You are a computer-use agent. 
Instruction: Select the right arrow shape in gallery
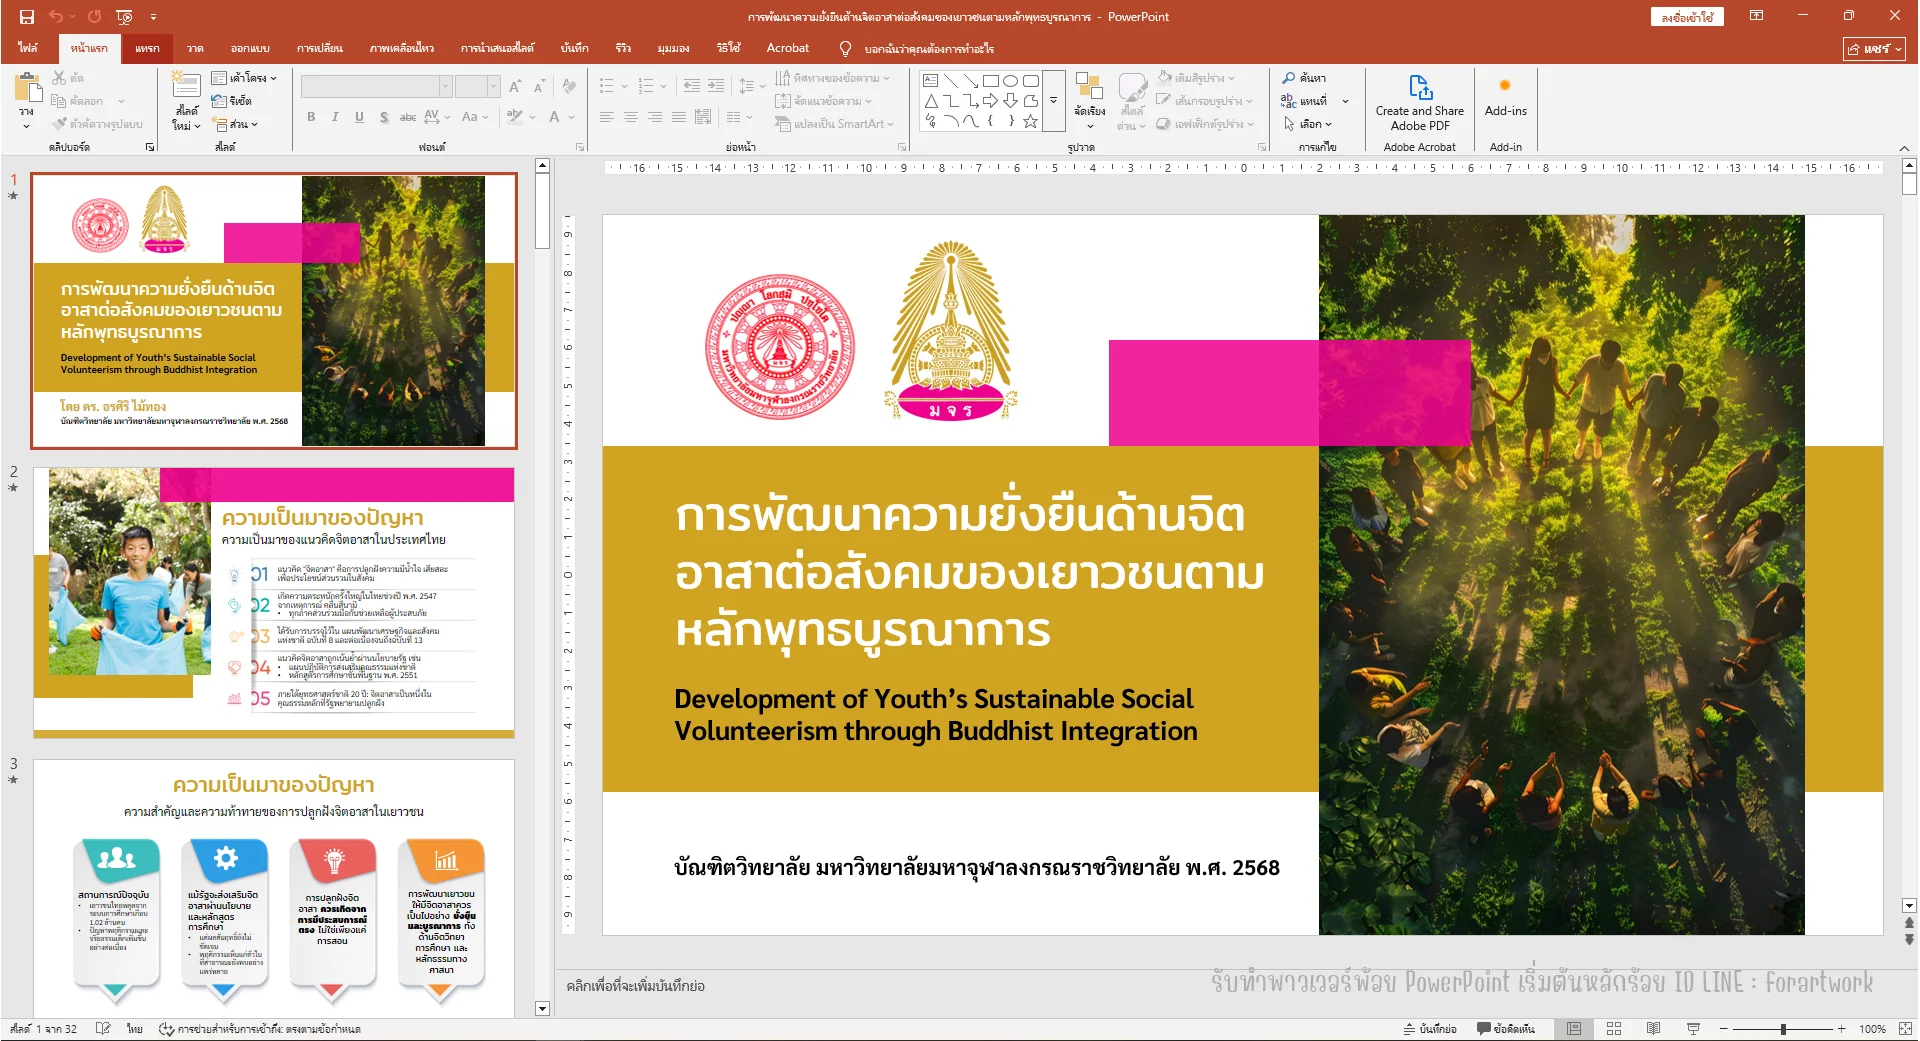coord(991,101)
